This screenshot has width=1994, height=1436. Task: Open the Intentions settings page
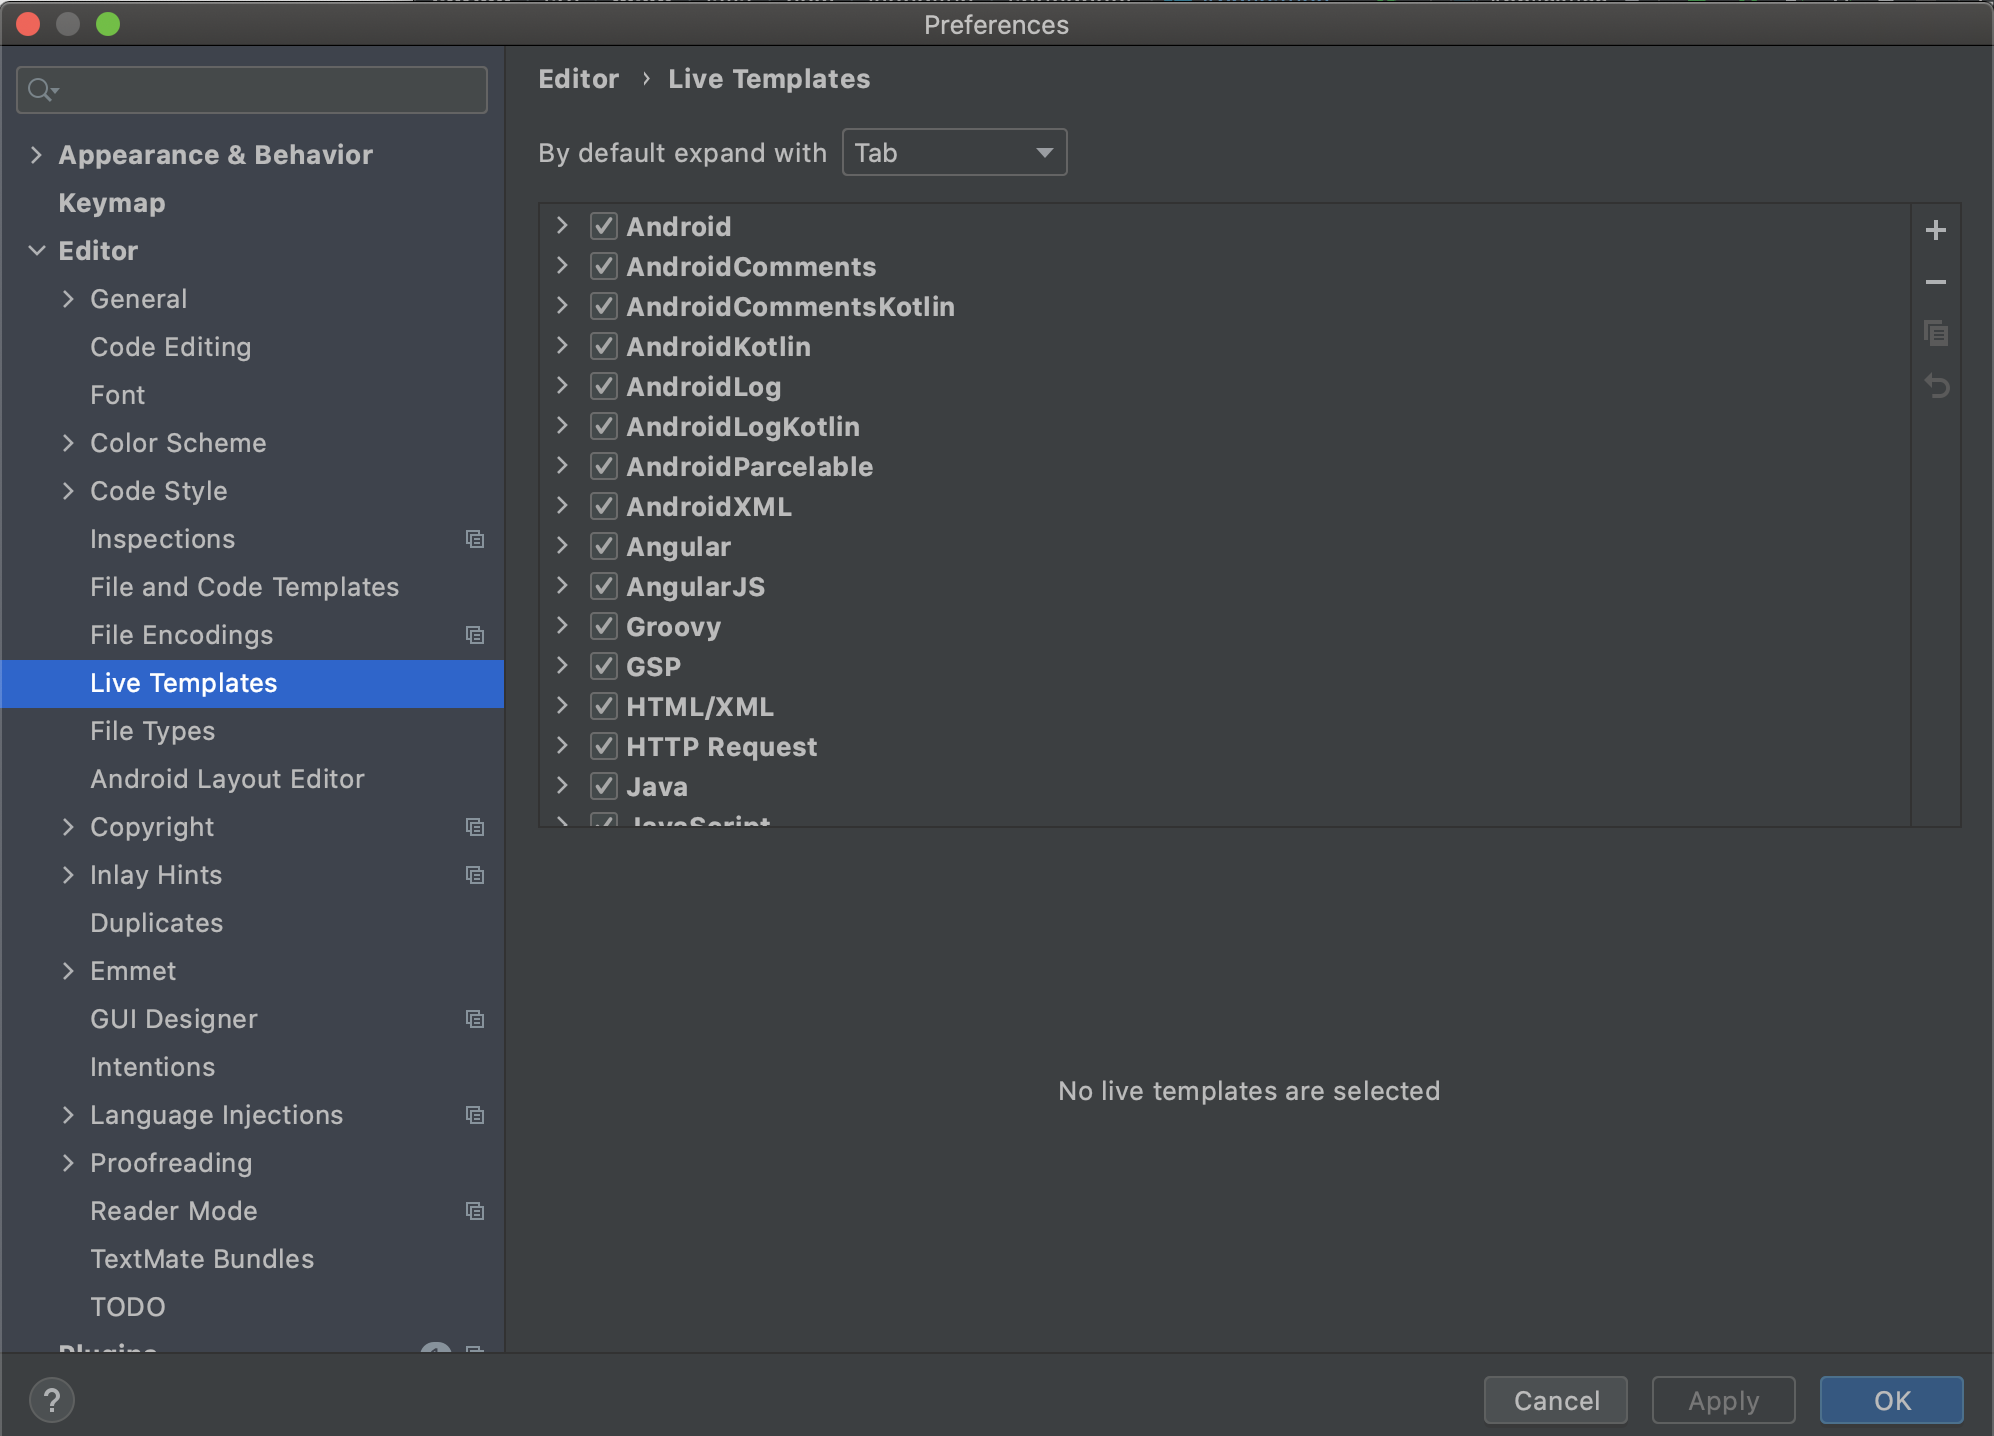[x=153, y=1067]
